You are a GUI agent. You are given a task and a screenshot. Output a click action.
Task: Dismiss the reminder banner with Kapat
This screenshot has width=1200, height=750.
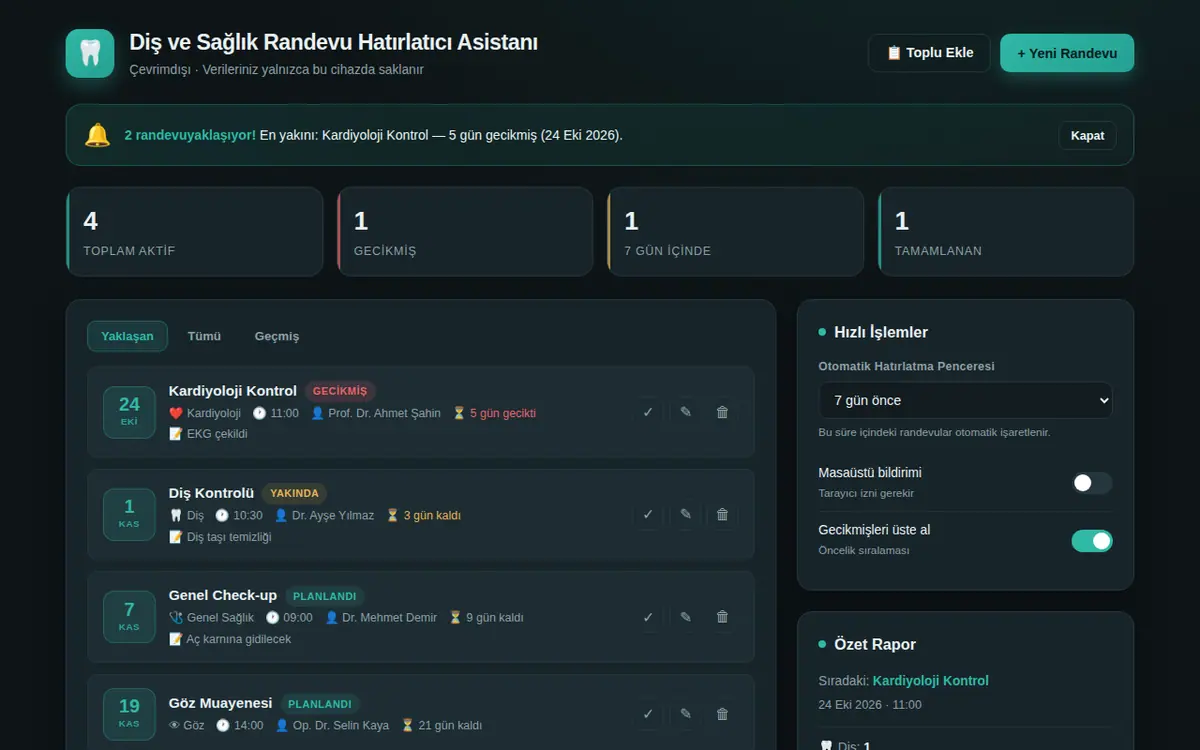[x=1087, y=135]
